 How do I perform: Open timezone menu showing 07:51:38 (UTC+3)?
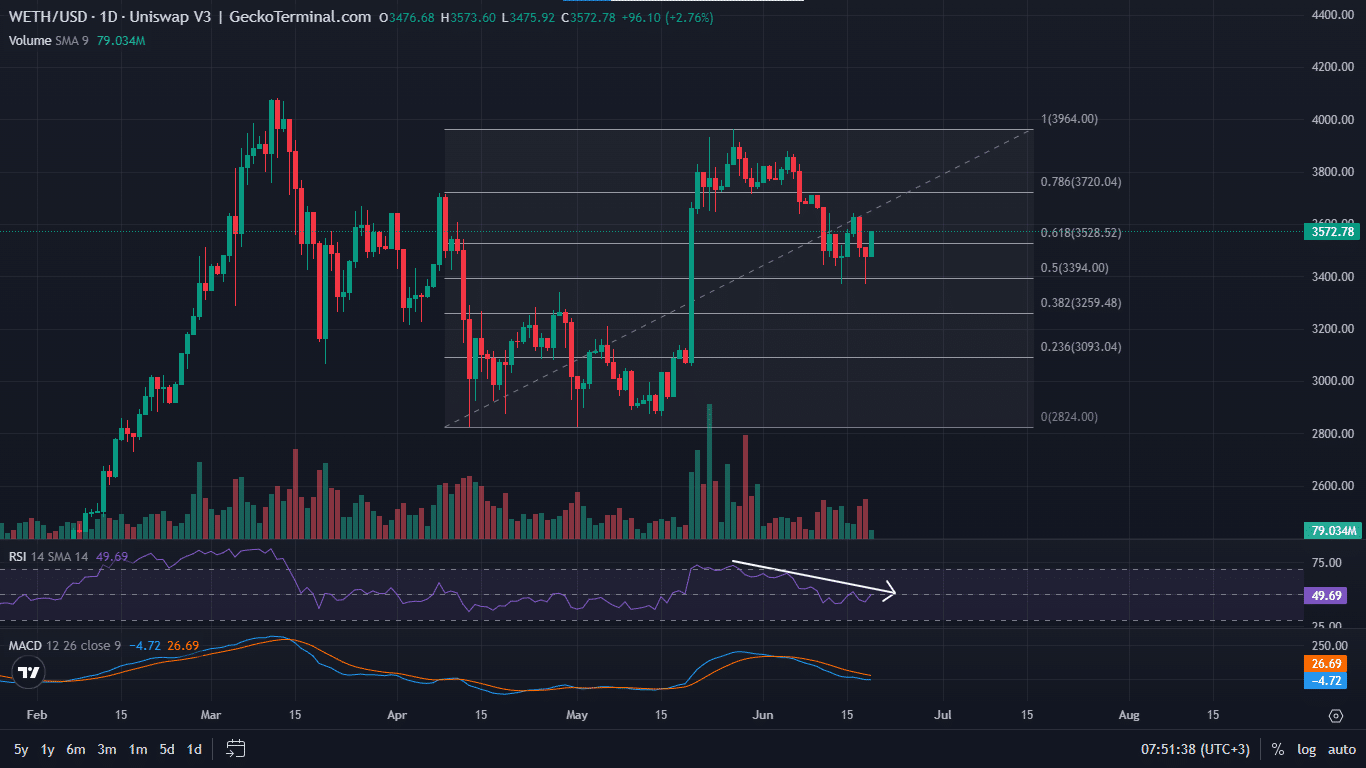1195,749
